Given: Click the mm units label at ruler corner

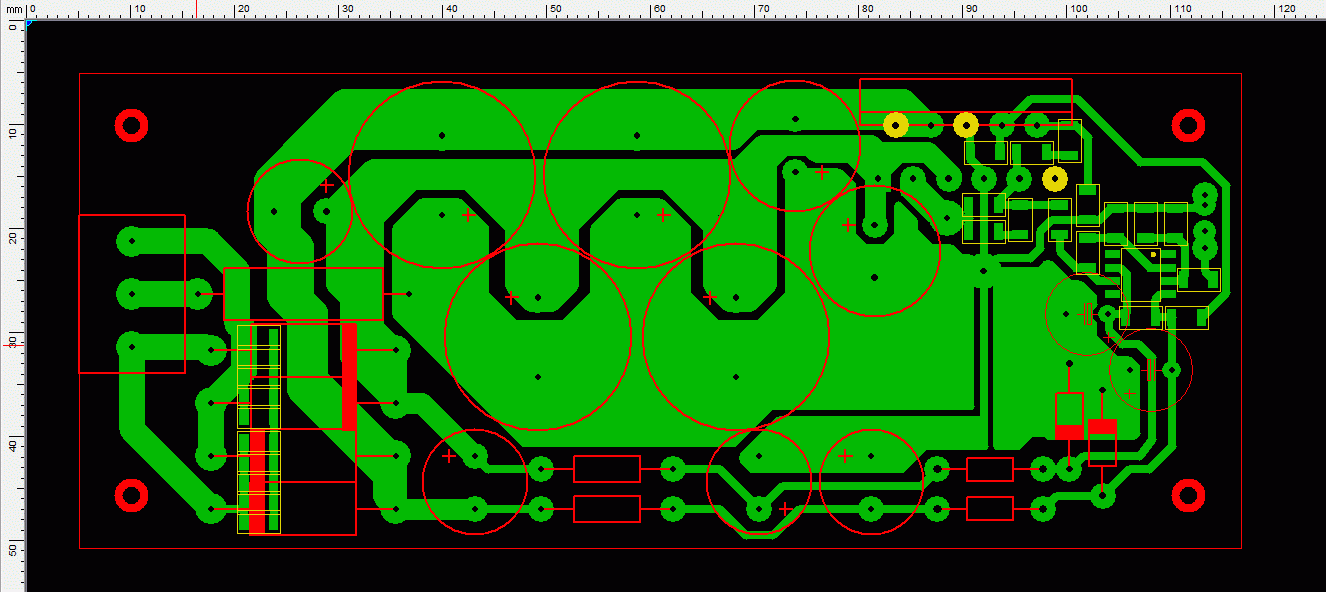Looking at the screenshot, I should click(x=12, y=9).
